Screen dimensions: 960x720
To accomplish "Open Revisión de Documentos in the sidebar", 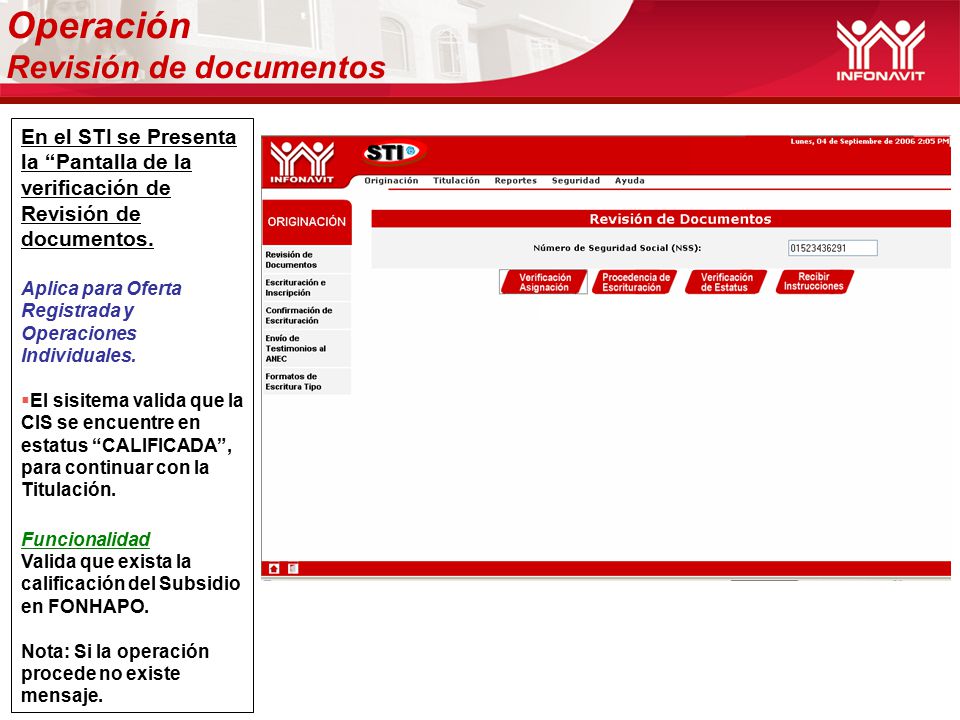I will (x=306, y=260).
